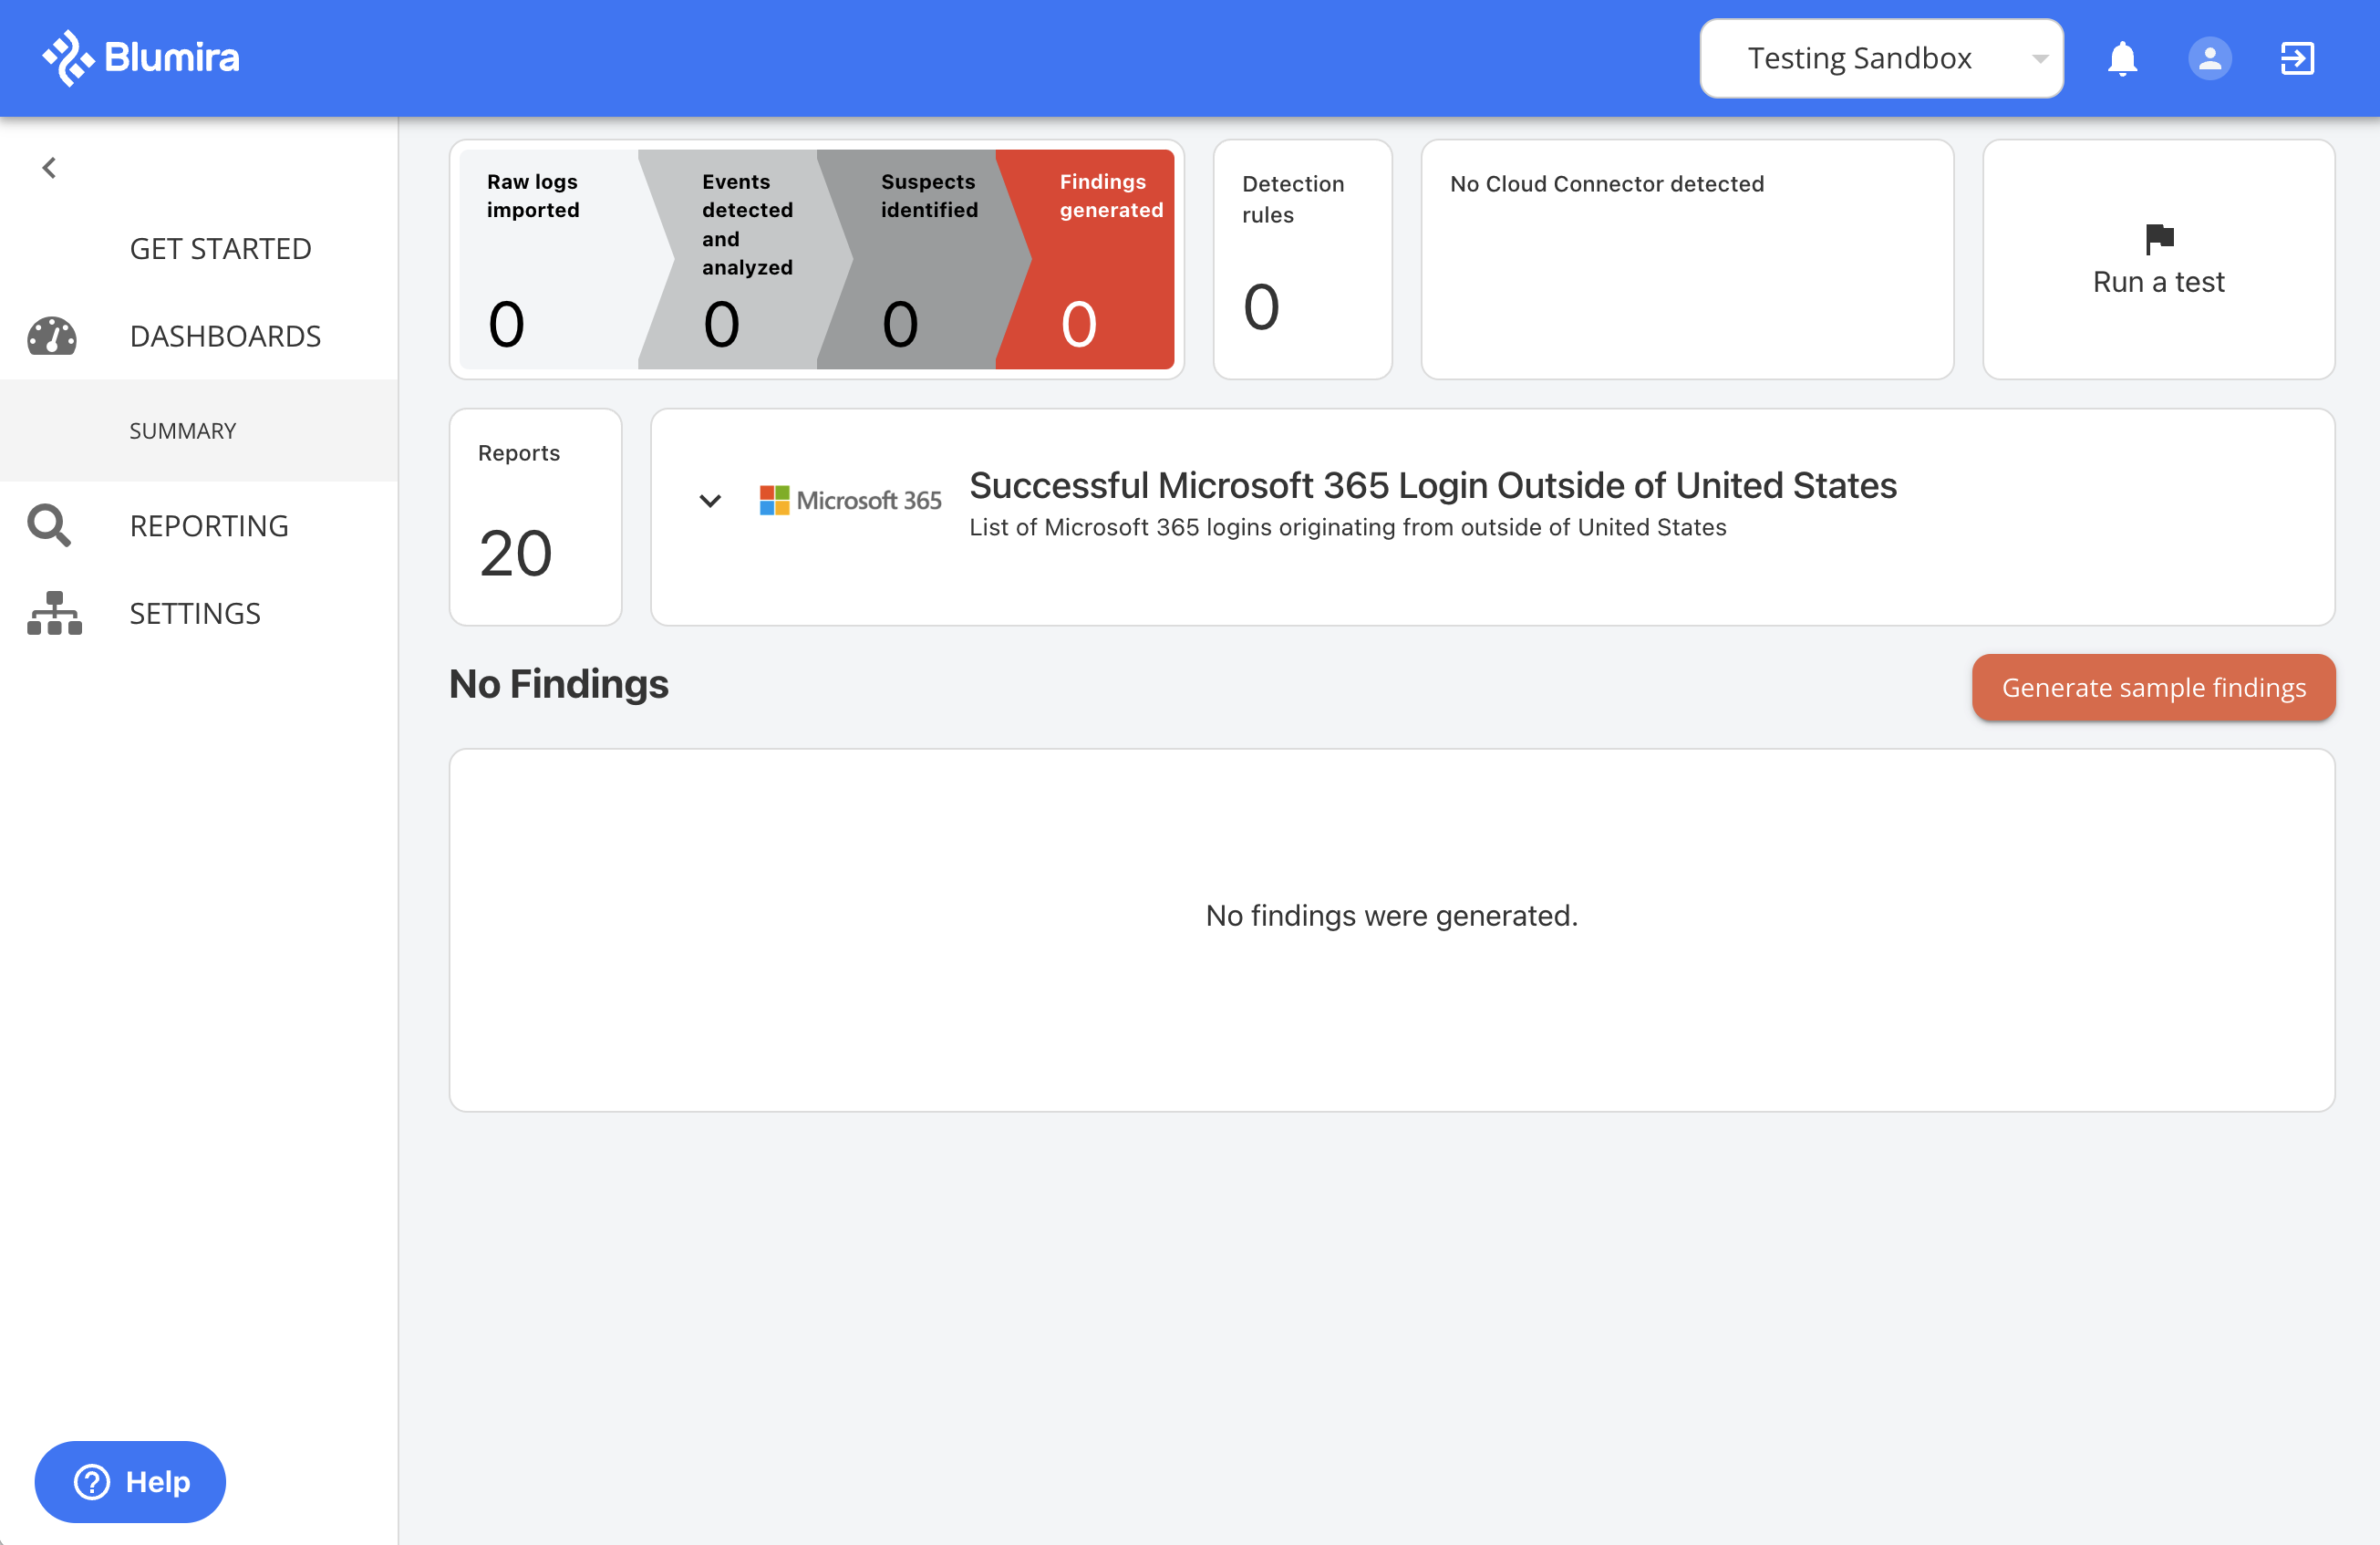The height and width of the screenshot is (1545, 2380).
Task: Click the Reports count card
Action: [535, 517]
